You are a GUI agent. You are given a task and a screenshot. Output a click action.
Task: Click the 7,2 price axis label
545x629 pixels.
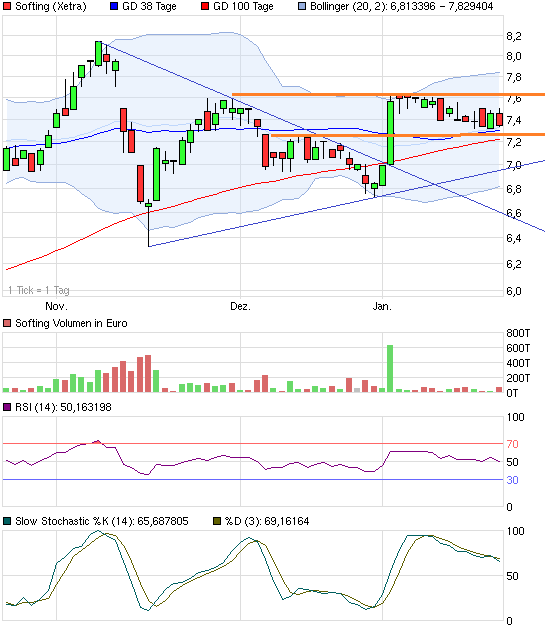pyautogui.click(x=514, y=142)
